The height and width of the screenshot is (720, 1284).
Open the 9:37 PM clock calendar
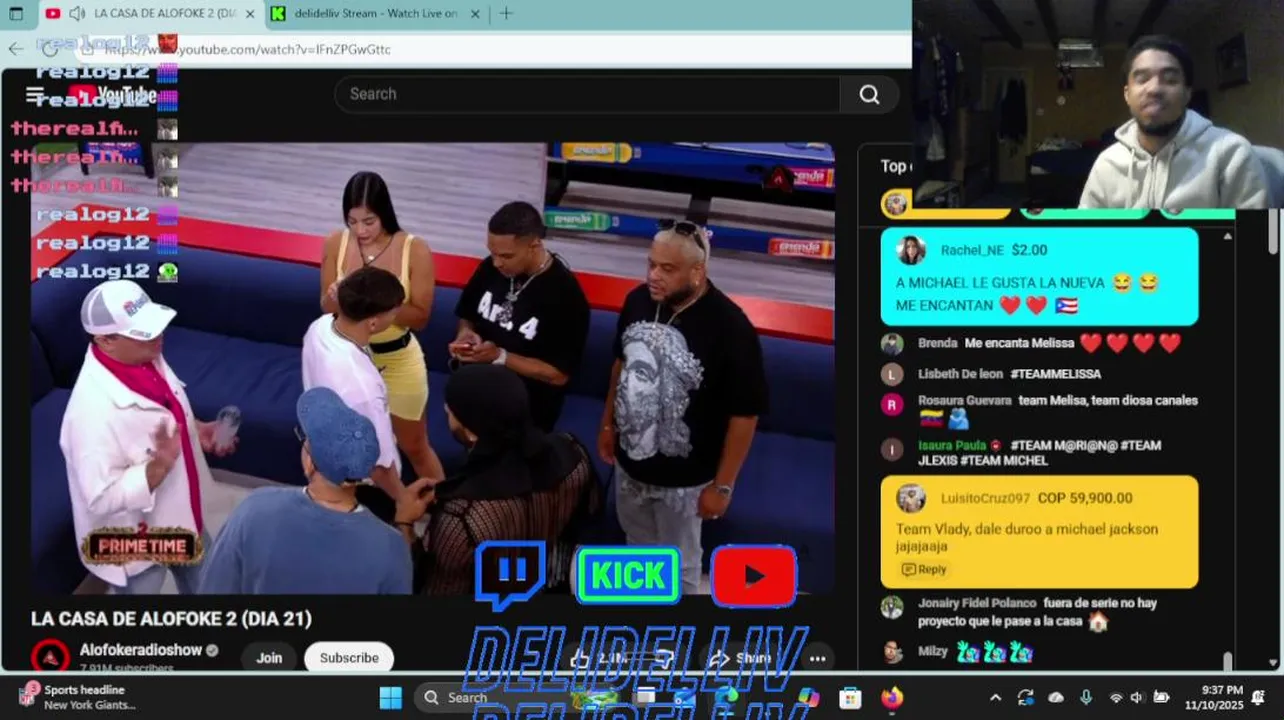coord(1213,697)
